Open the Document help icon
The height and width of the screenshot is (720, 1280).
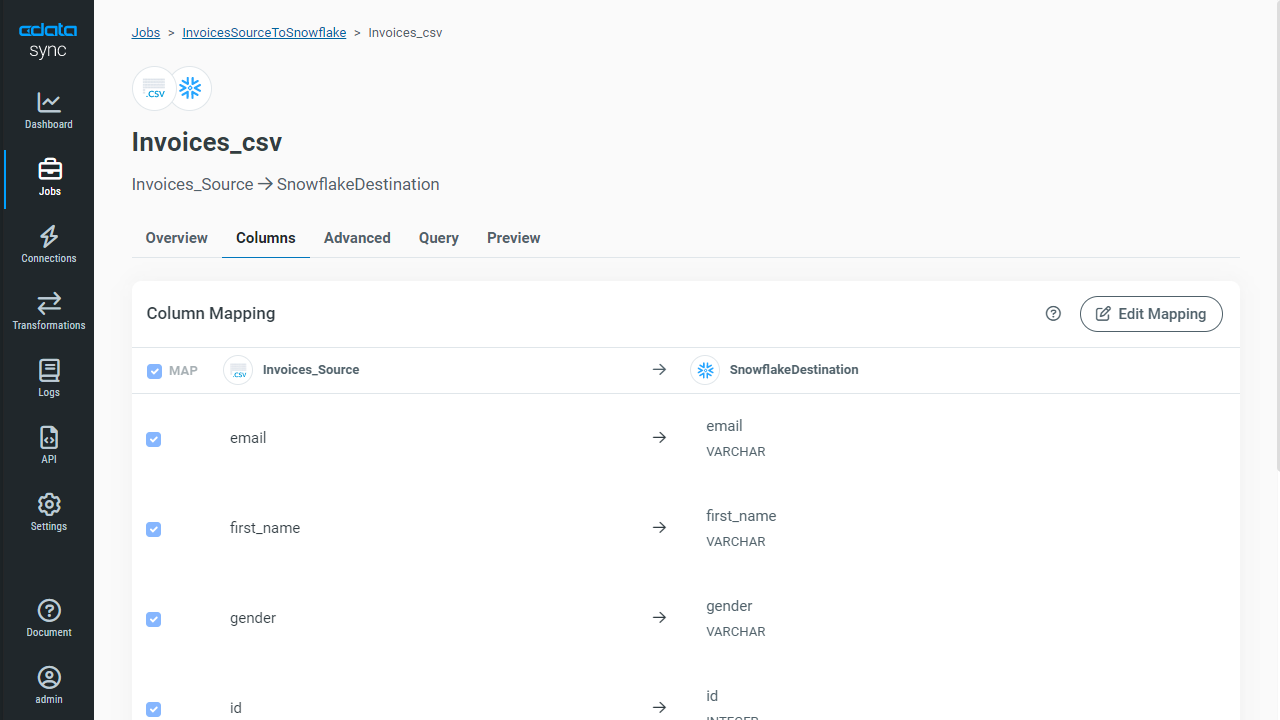pos(49,618)
